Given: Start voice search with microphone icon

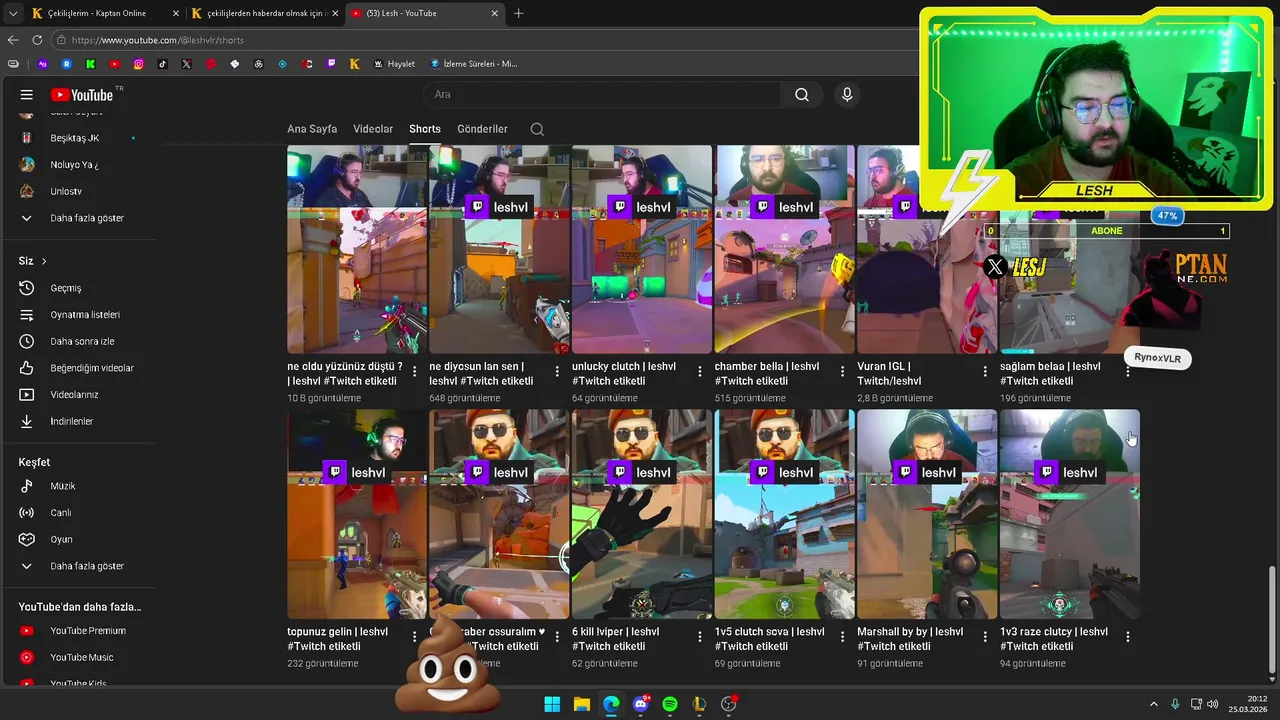Looking at the screenshot, I should [847, 95].
